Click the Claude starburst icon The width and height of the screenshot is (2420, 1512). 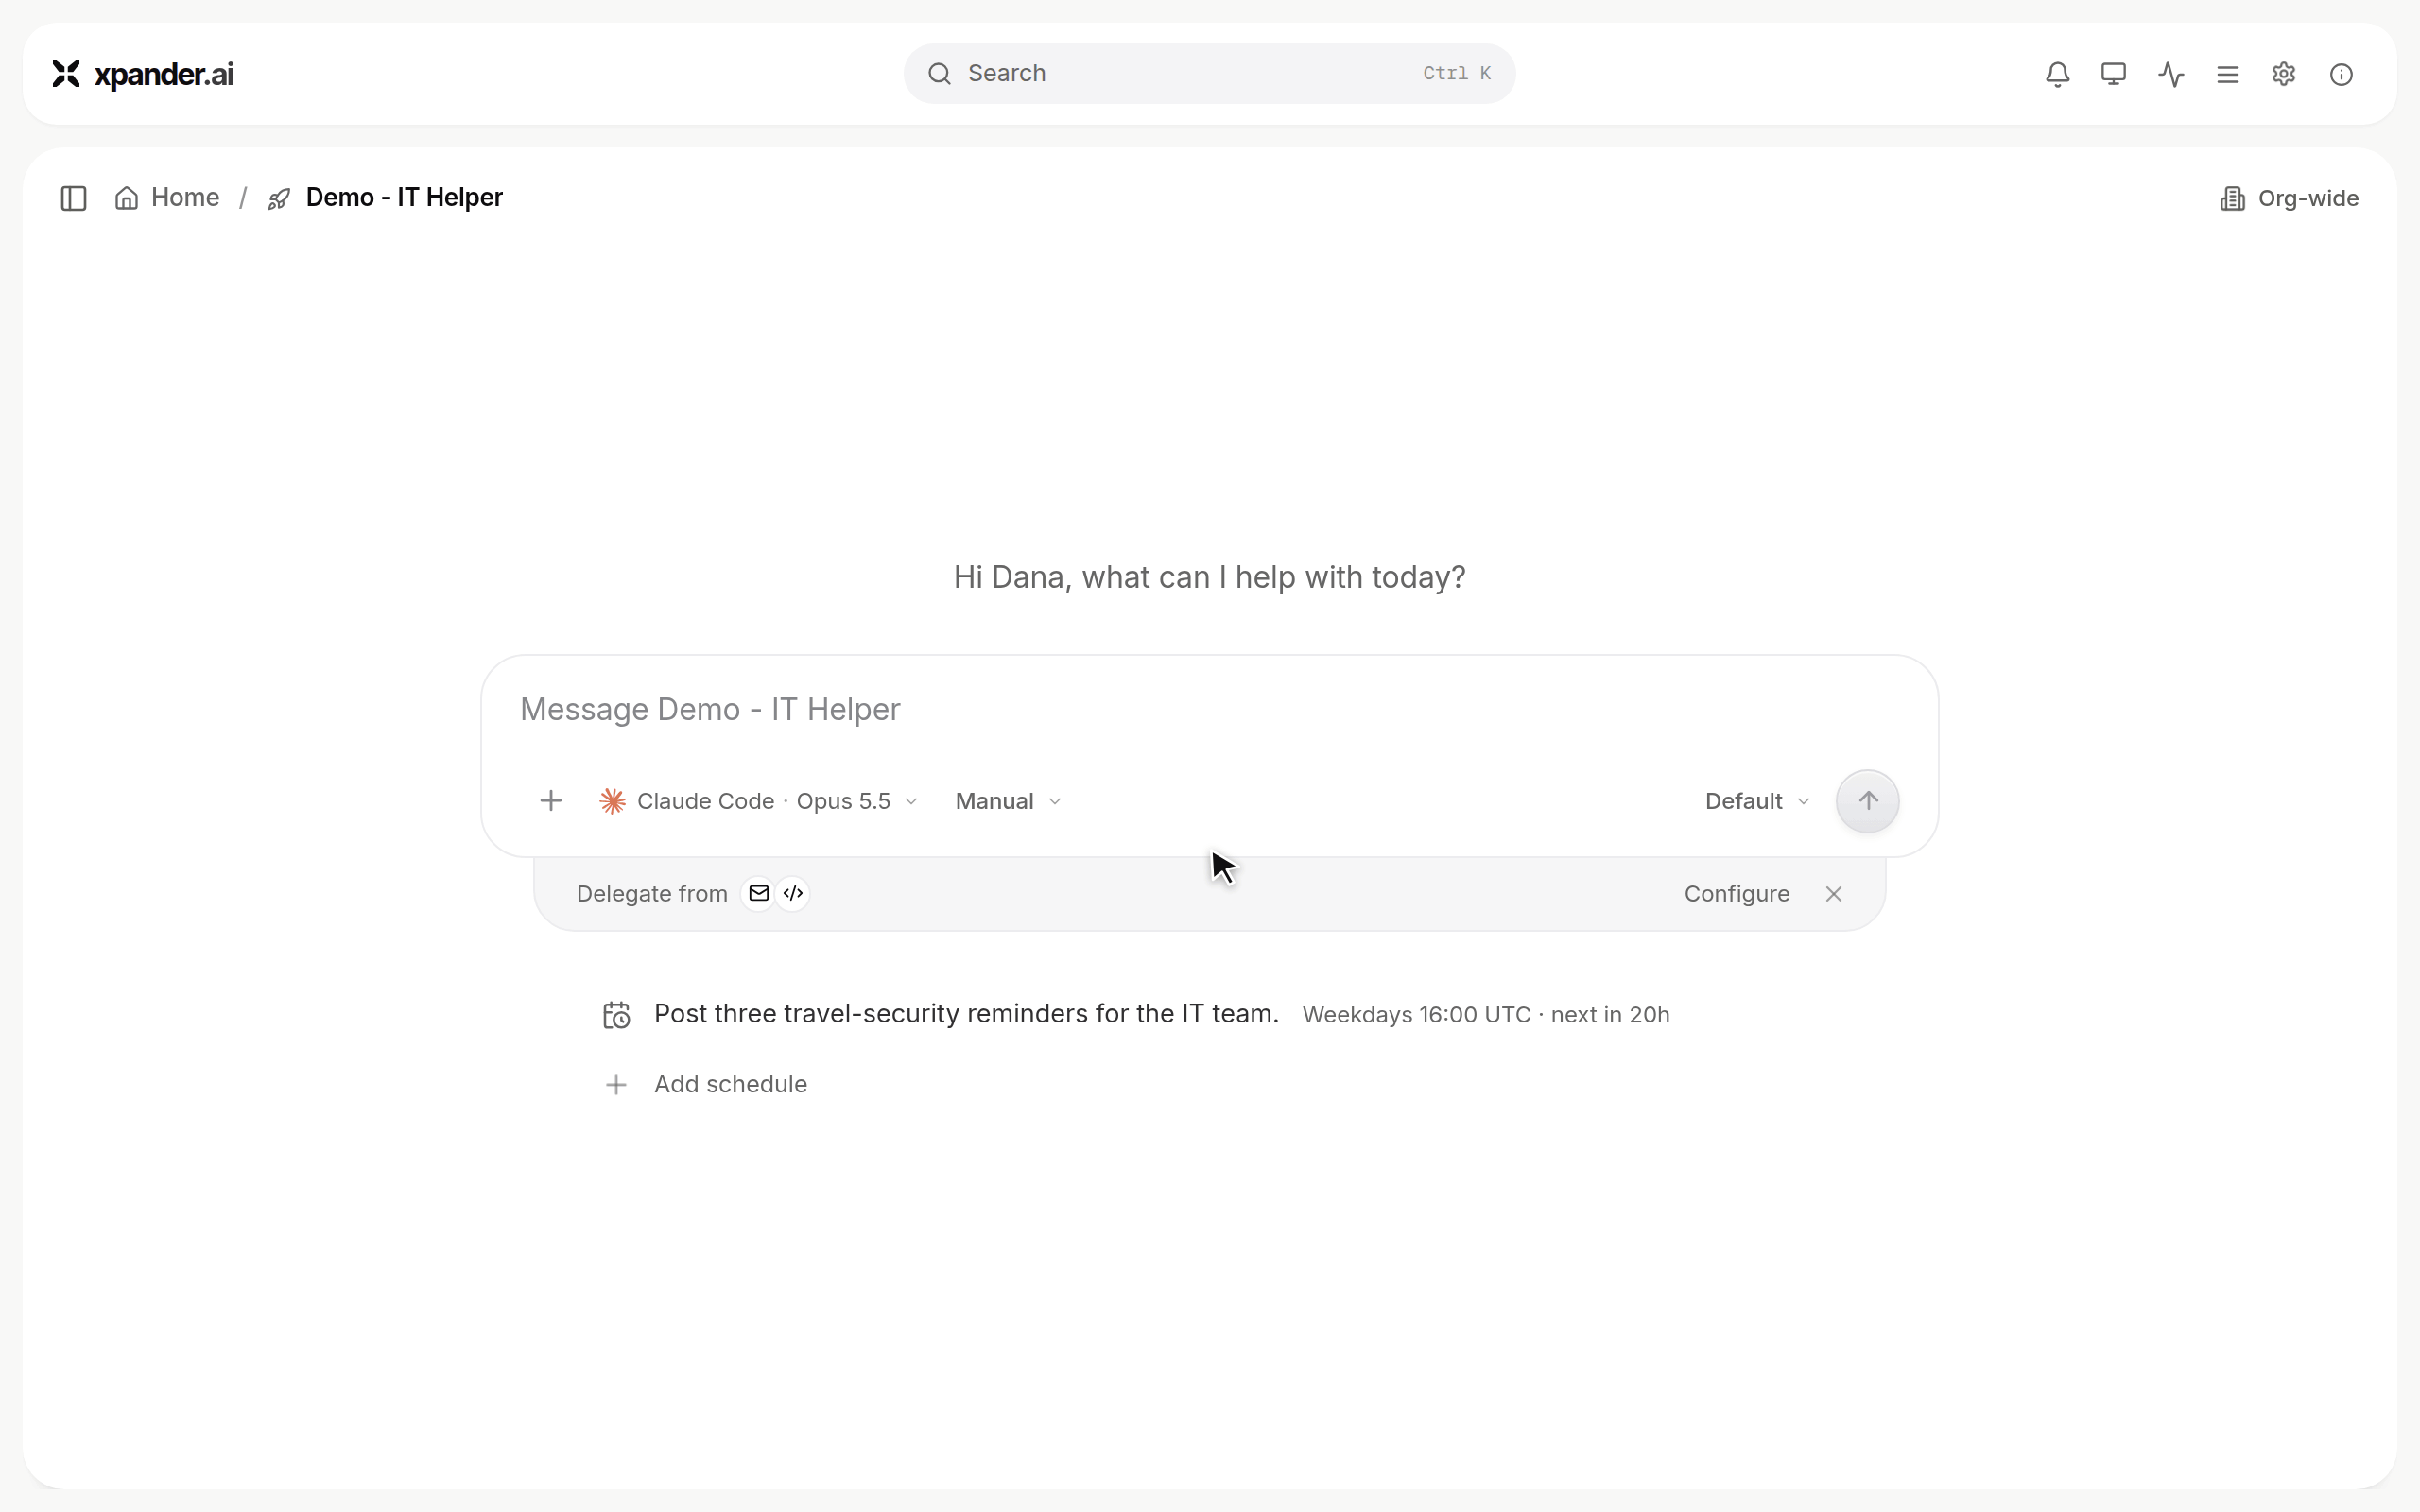coord(612,801)
